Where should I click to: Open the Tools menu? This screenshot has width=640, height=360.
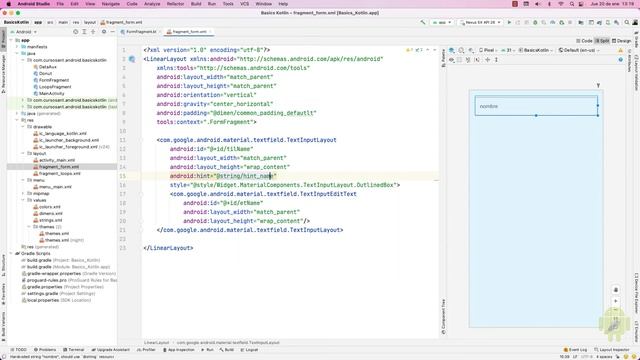(228, 4)
